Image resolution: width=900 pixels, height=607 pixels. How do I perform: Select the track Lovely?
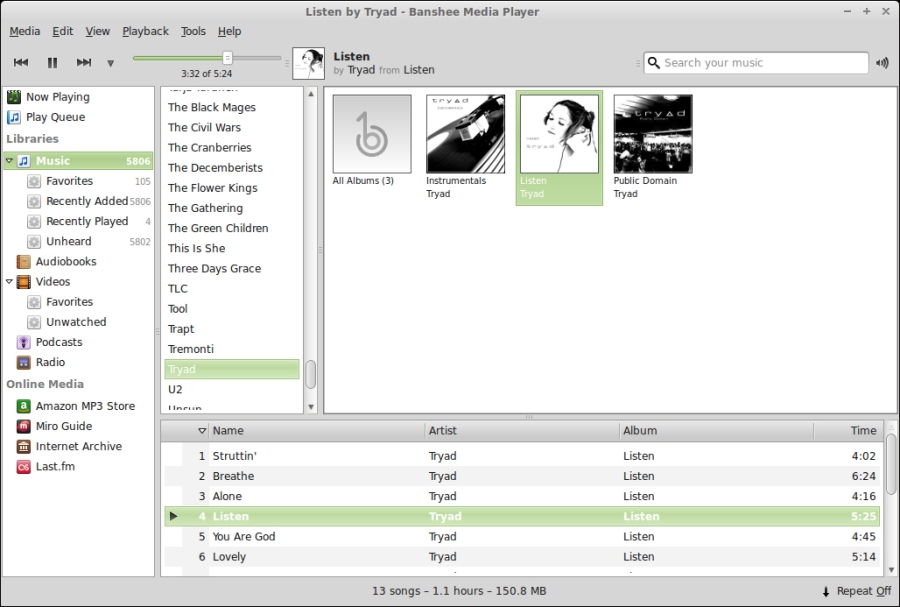click(x=522, y=557)
